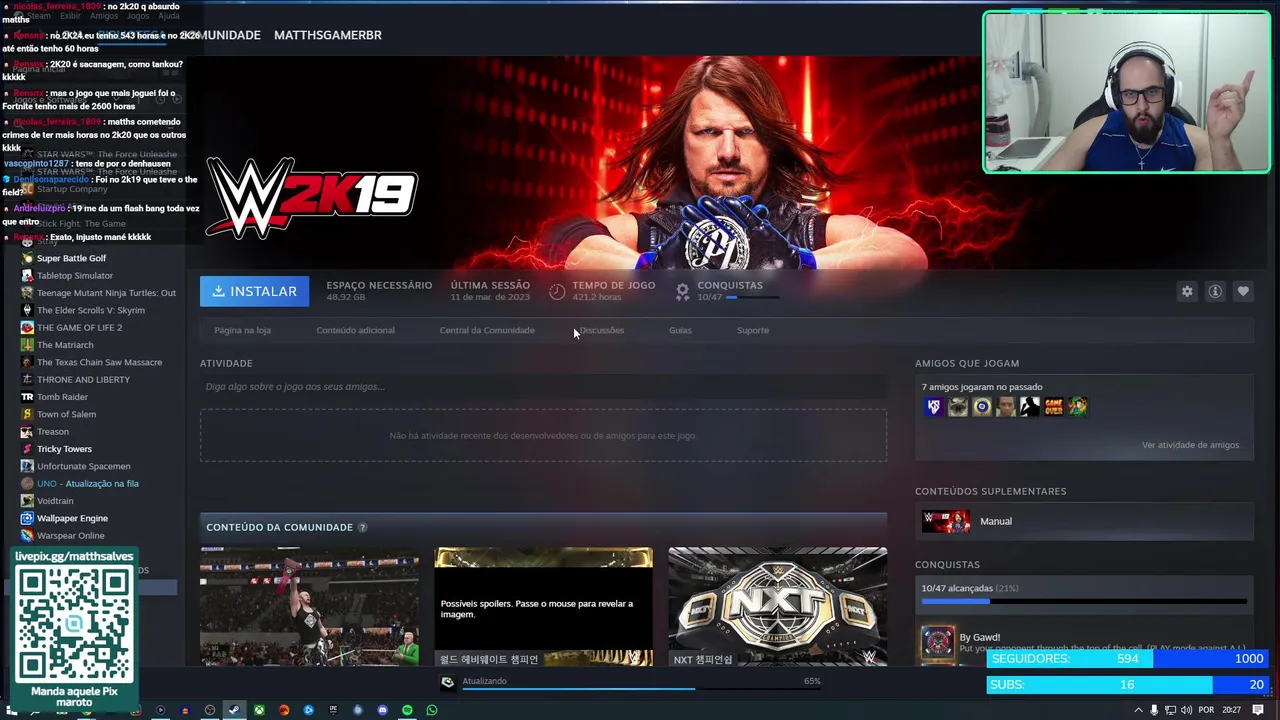This screenshot has height=720, width=1280.
Task: Click the INSTALAR button
Action: click(x=254, y=291)
